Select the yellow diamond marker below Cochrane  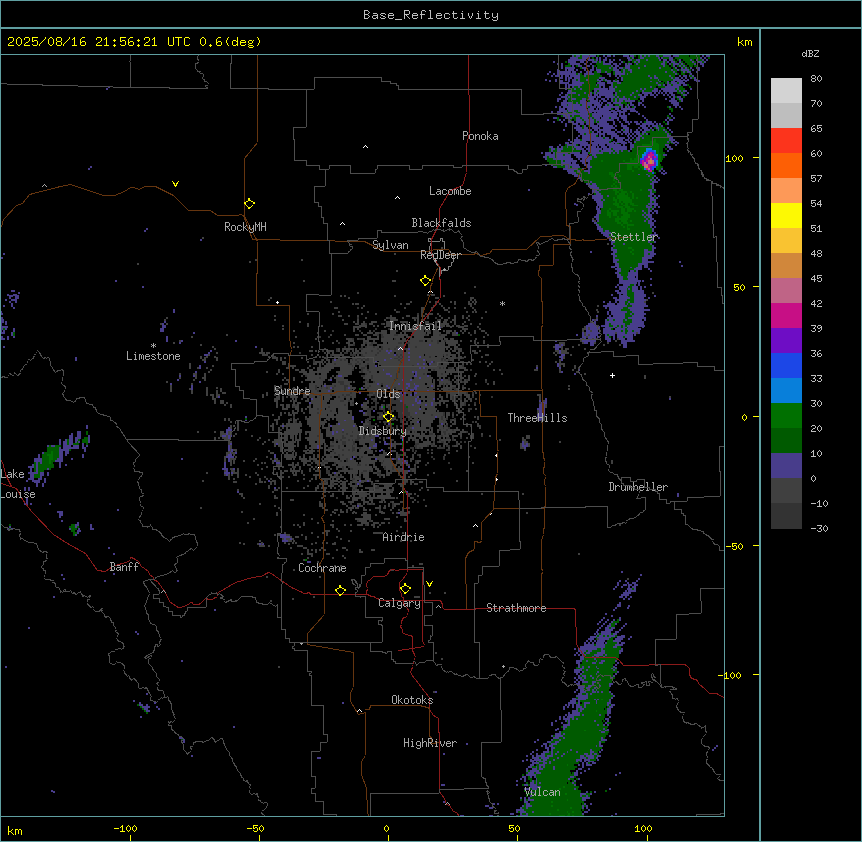(340, 590)
